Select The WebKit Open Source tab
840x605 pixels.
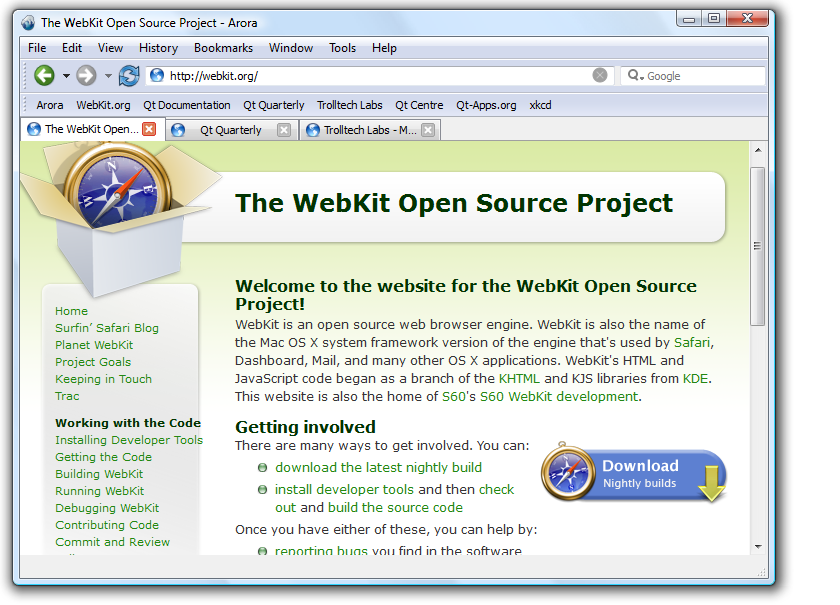(x=91, y=129)
